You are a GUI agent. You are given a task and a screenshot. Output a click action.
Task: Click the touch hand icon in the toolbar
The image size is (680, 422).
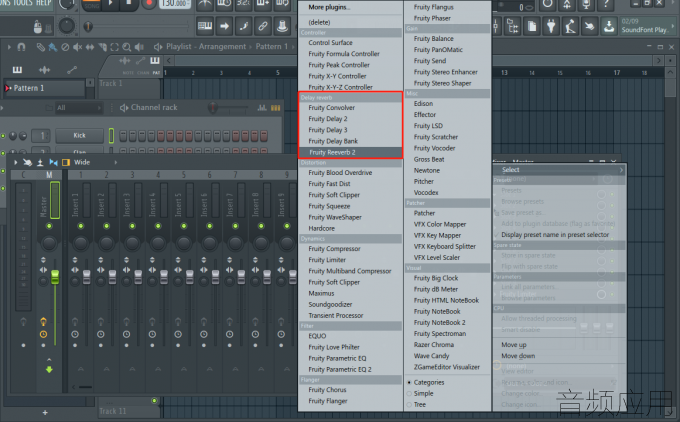(x=589, y=26)
